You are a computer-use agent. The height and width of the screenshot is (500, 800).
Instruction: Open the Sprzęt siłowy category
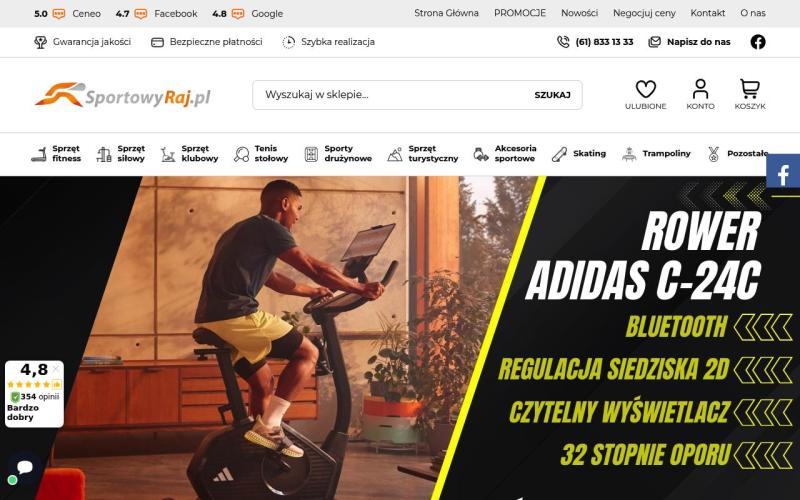pos(120,154)
